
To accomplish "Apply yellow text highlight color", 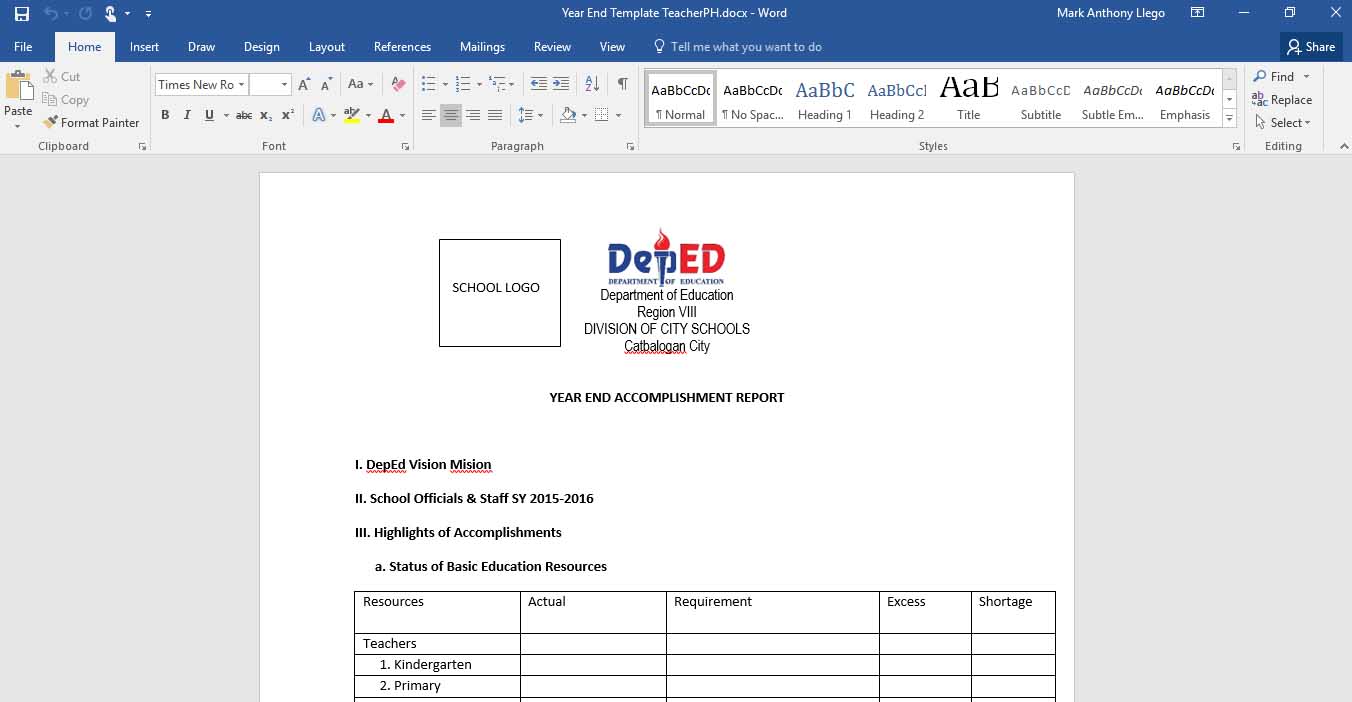I will (351, 116).
